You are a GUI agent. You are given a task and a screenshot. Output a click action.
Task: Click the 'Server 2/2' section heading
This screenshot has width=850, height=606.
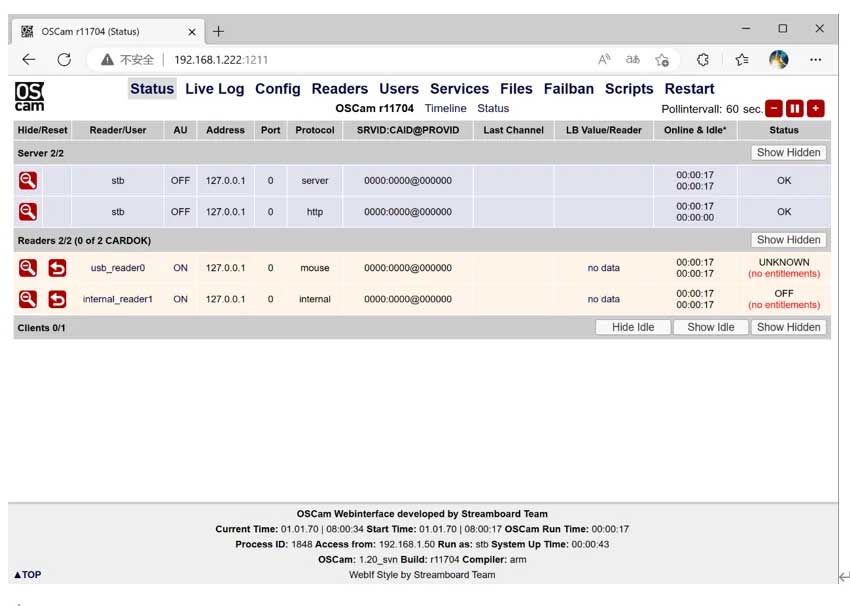coord(41,153)
